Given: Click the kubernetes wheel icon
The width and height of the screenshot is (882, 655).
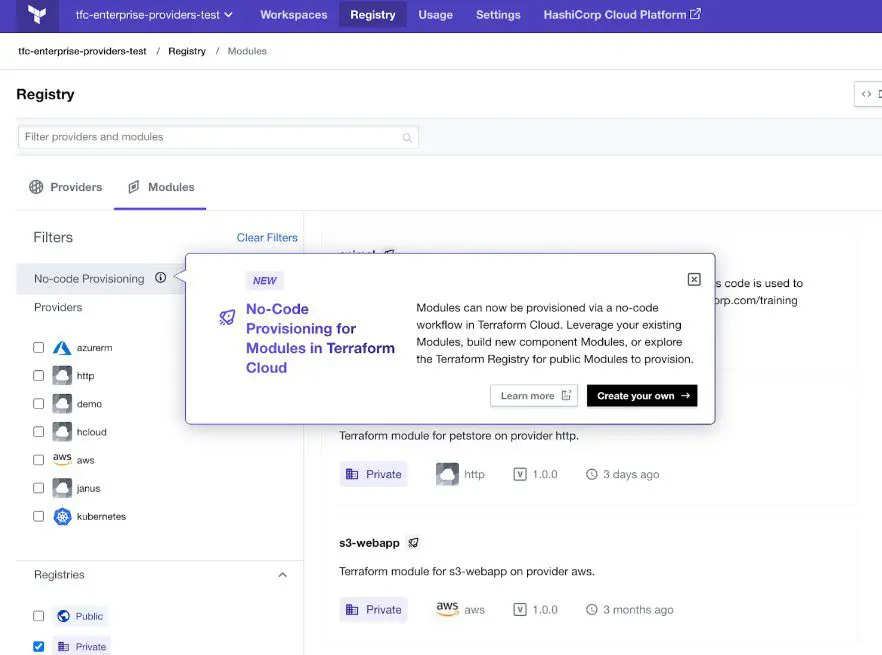Looking at the screenshot, I should coord(62,517).
